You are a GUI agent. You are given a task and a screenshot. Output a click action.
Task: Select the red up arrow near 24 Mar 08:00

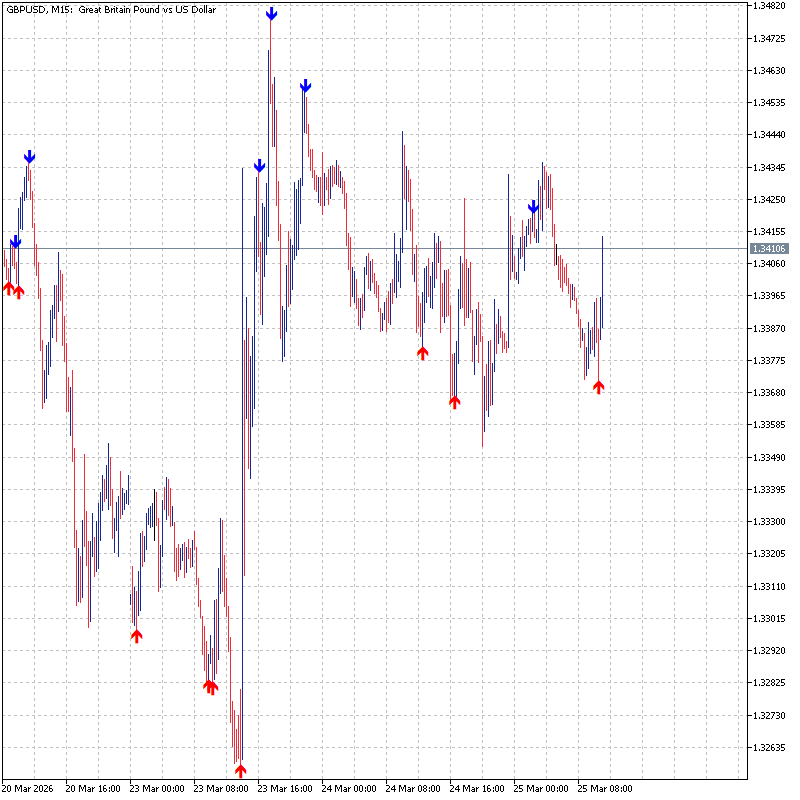[422, 352]
